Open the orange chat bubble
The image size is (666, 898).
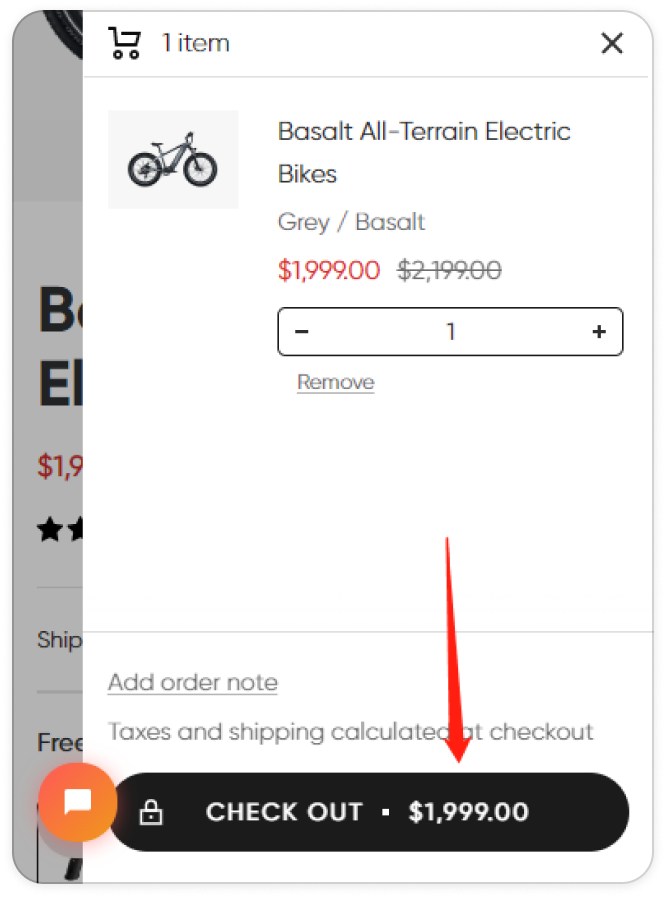[x=77, y=801]
